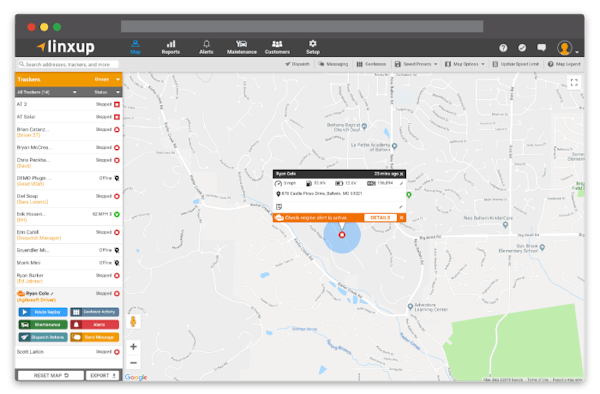
Task: Expand the Status sort dropdown
Action: pyautogui.click(x=107, y=92)
